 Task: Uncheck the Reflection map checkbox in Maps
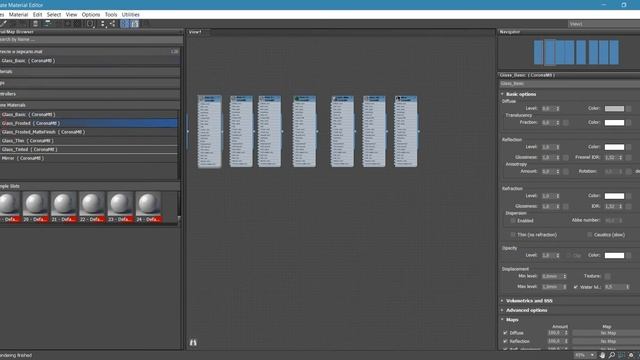[x=505, y=341]
